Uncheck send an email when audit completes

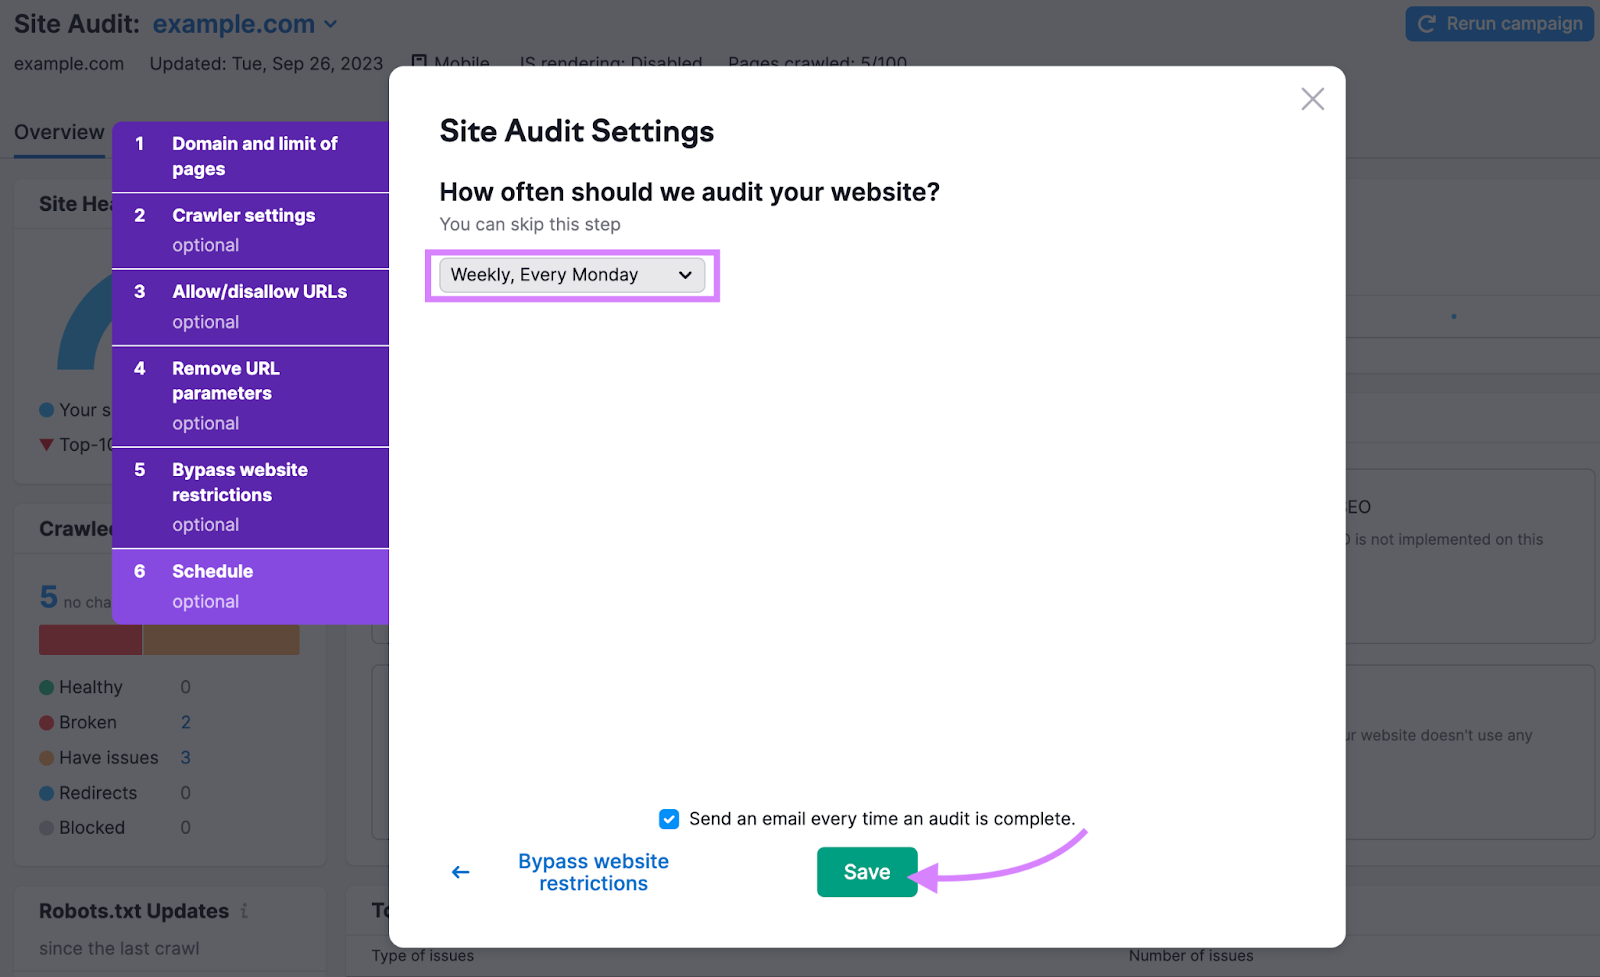click(668, 818)
